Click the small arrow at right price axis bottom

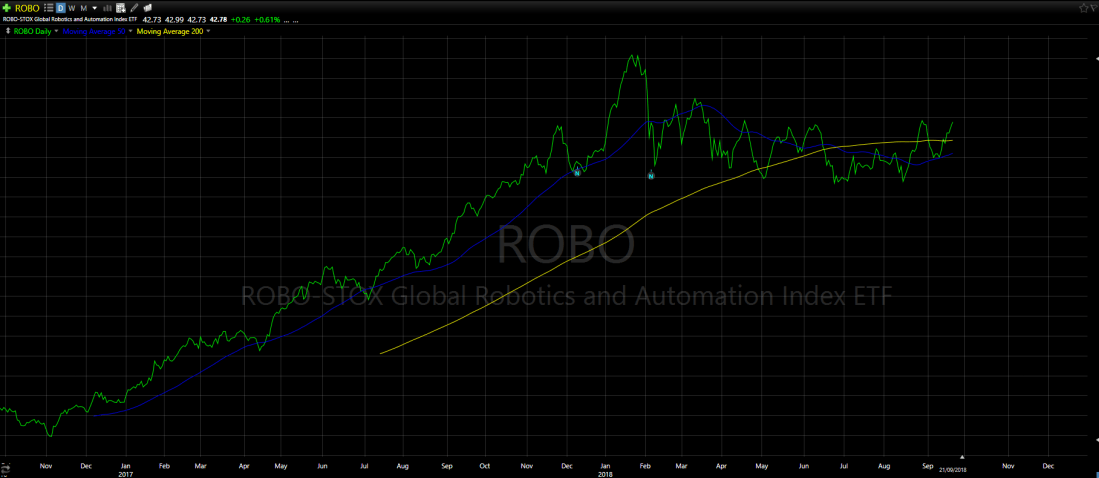point(1097,439)
